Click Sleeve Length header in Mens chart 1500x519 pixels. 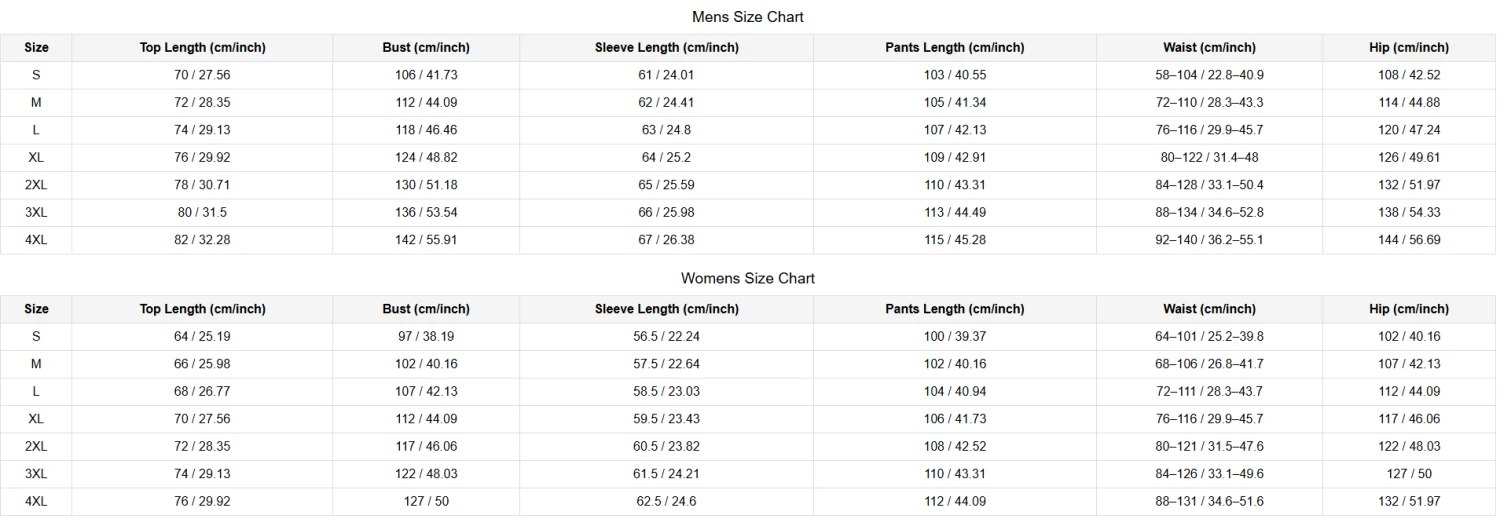[x=666, y=47]
